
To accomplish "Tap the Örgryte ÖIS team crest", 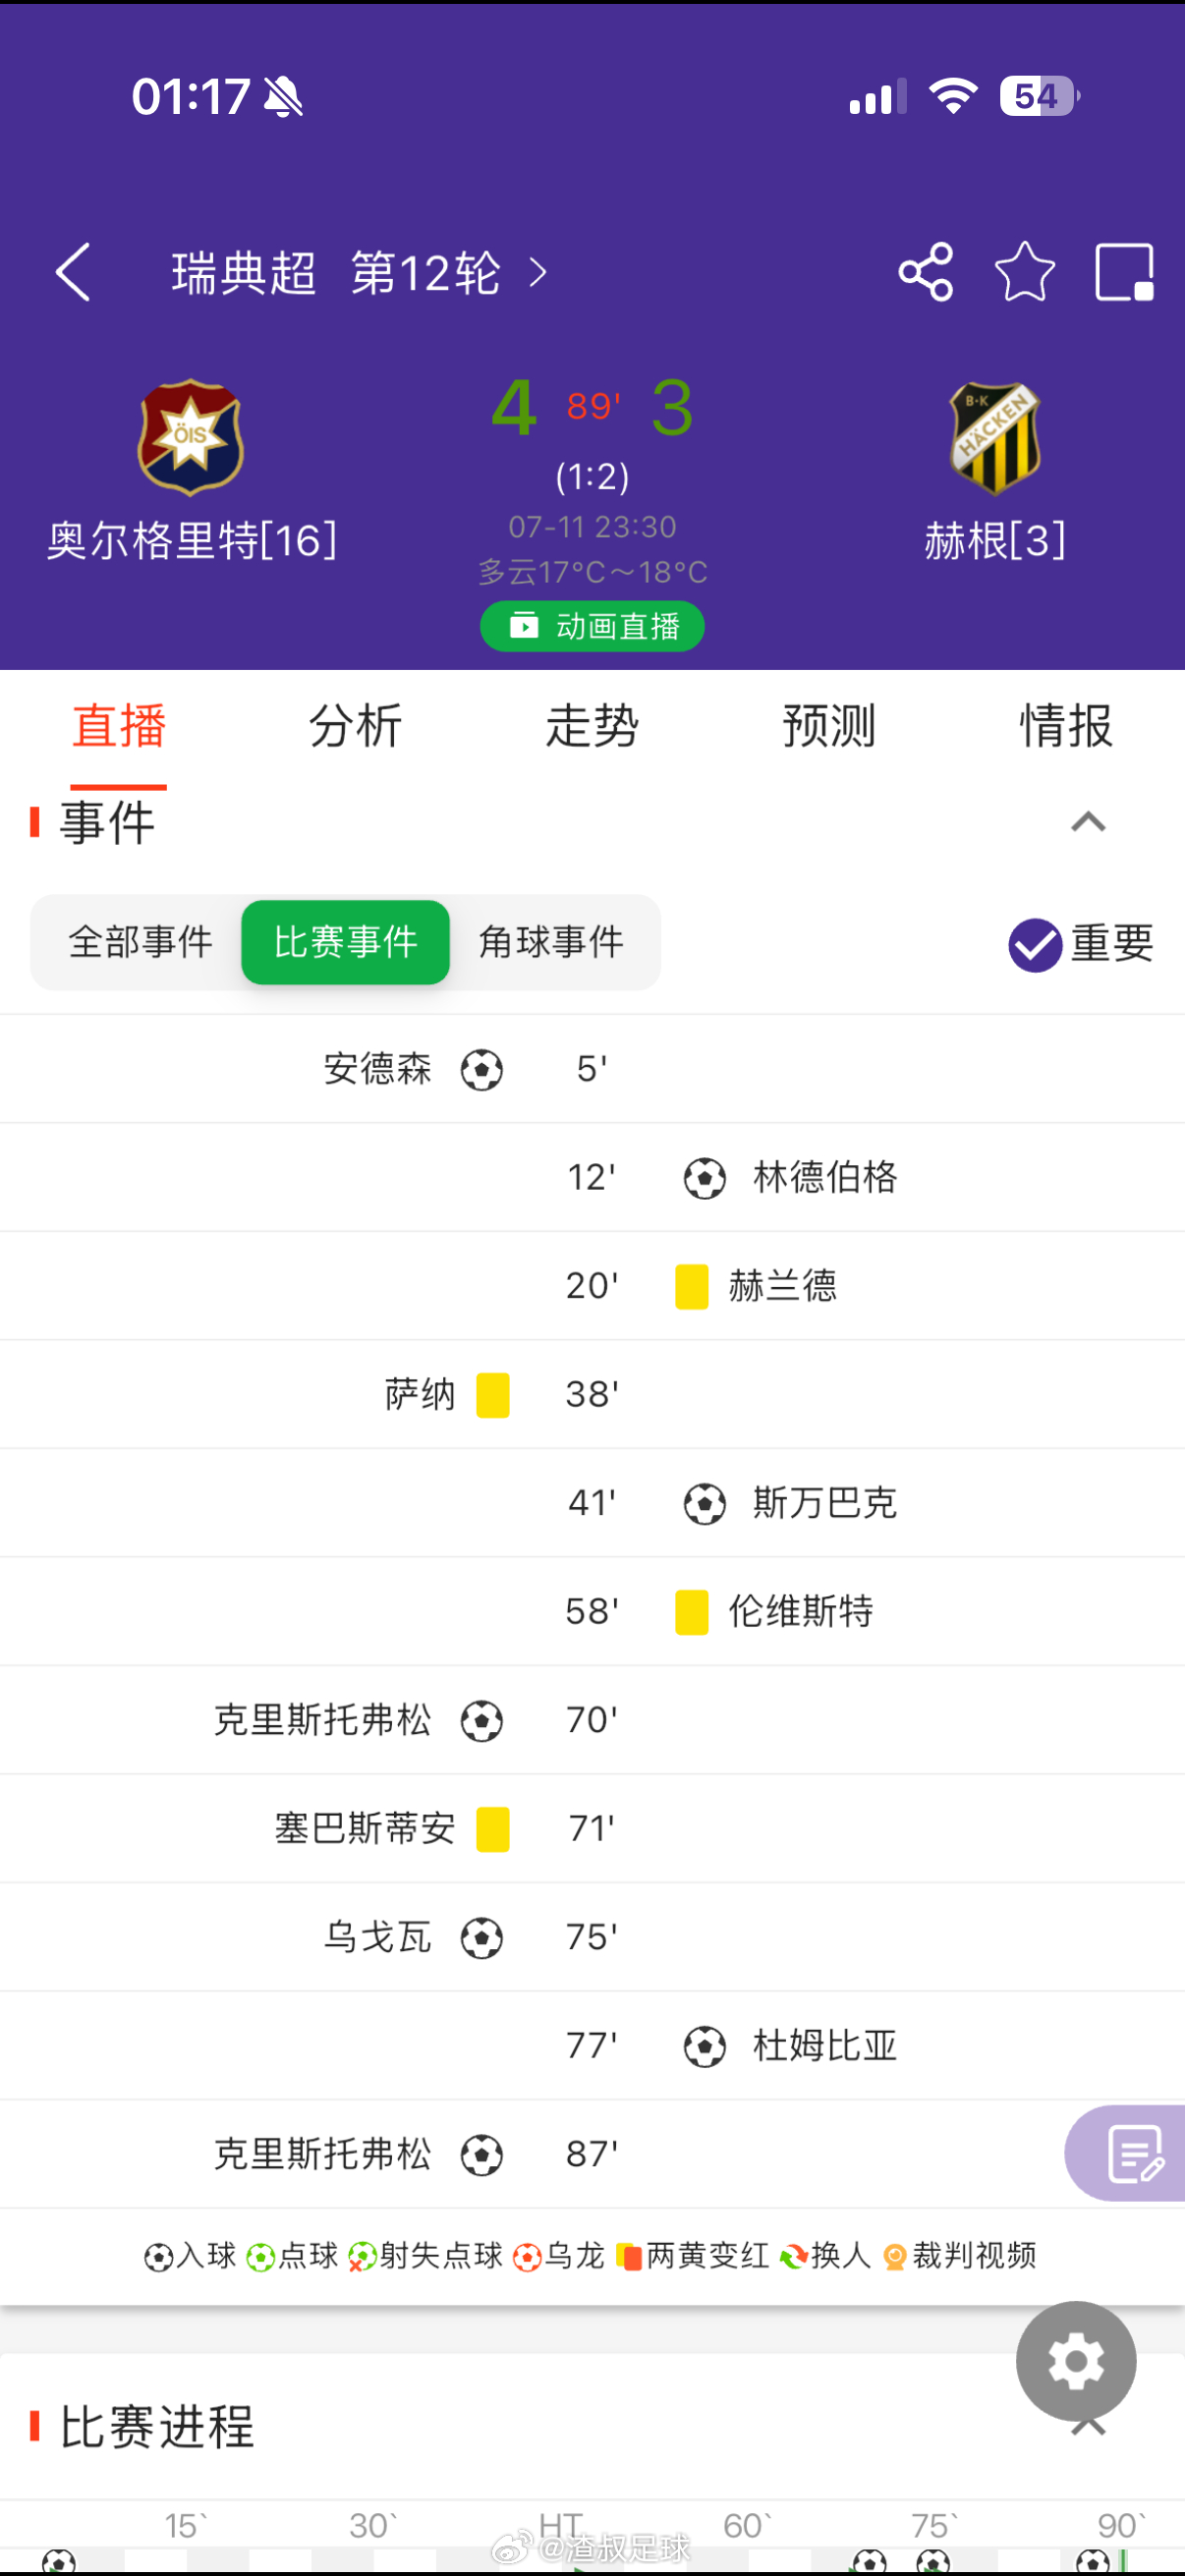I will point(190,437).
